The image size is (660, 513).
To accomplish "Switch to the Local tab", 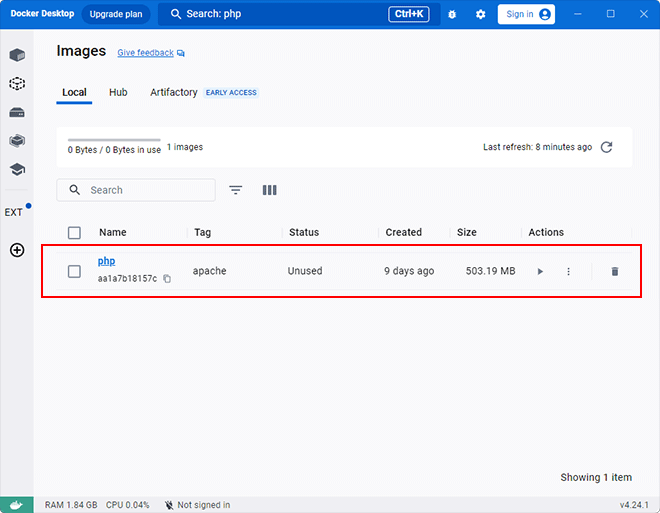I will [x=74, y=92].
